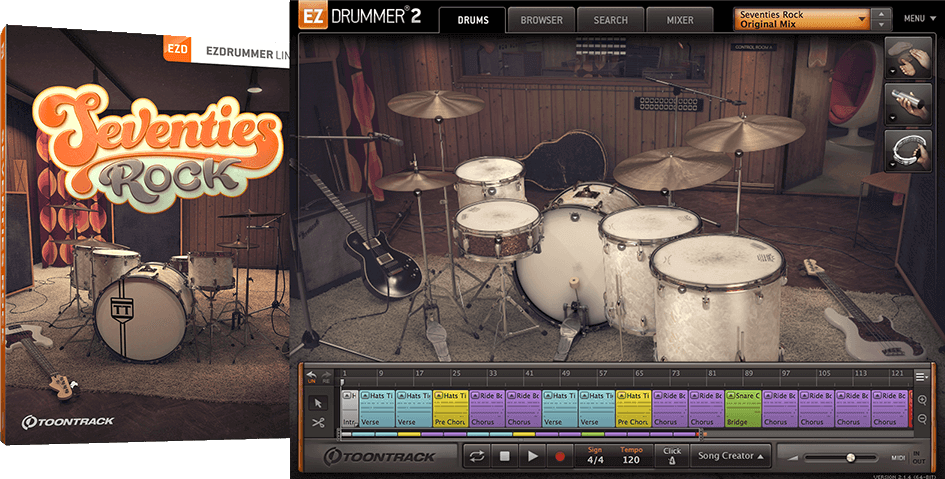Screen dimensions: 945x479
Task: Select the last purple Chorus block
Action: (x=890, y=409)
